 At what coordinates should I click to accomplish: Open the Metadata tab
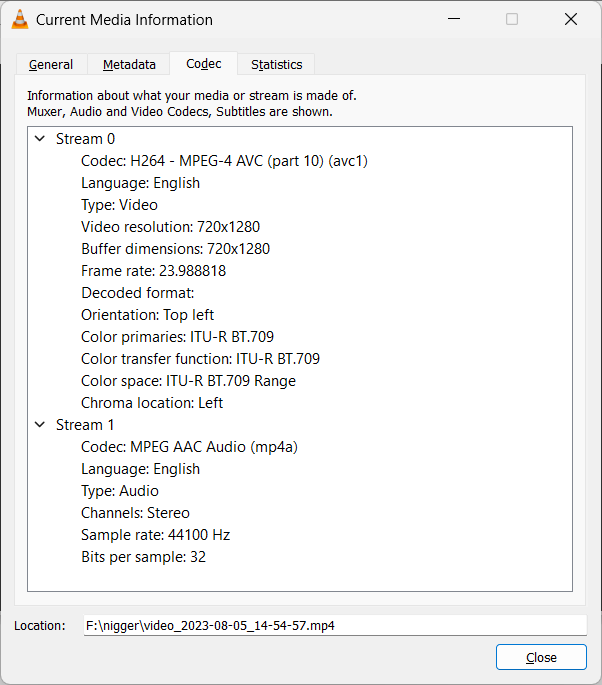pos(129,64)
